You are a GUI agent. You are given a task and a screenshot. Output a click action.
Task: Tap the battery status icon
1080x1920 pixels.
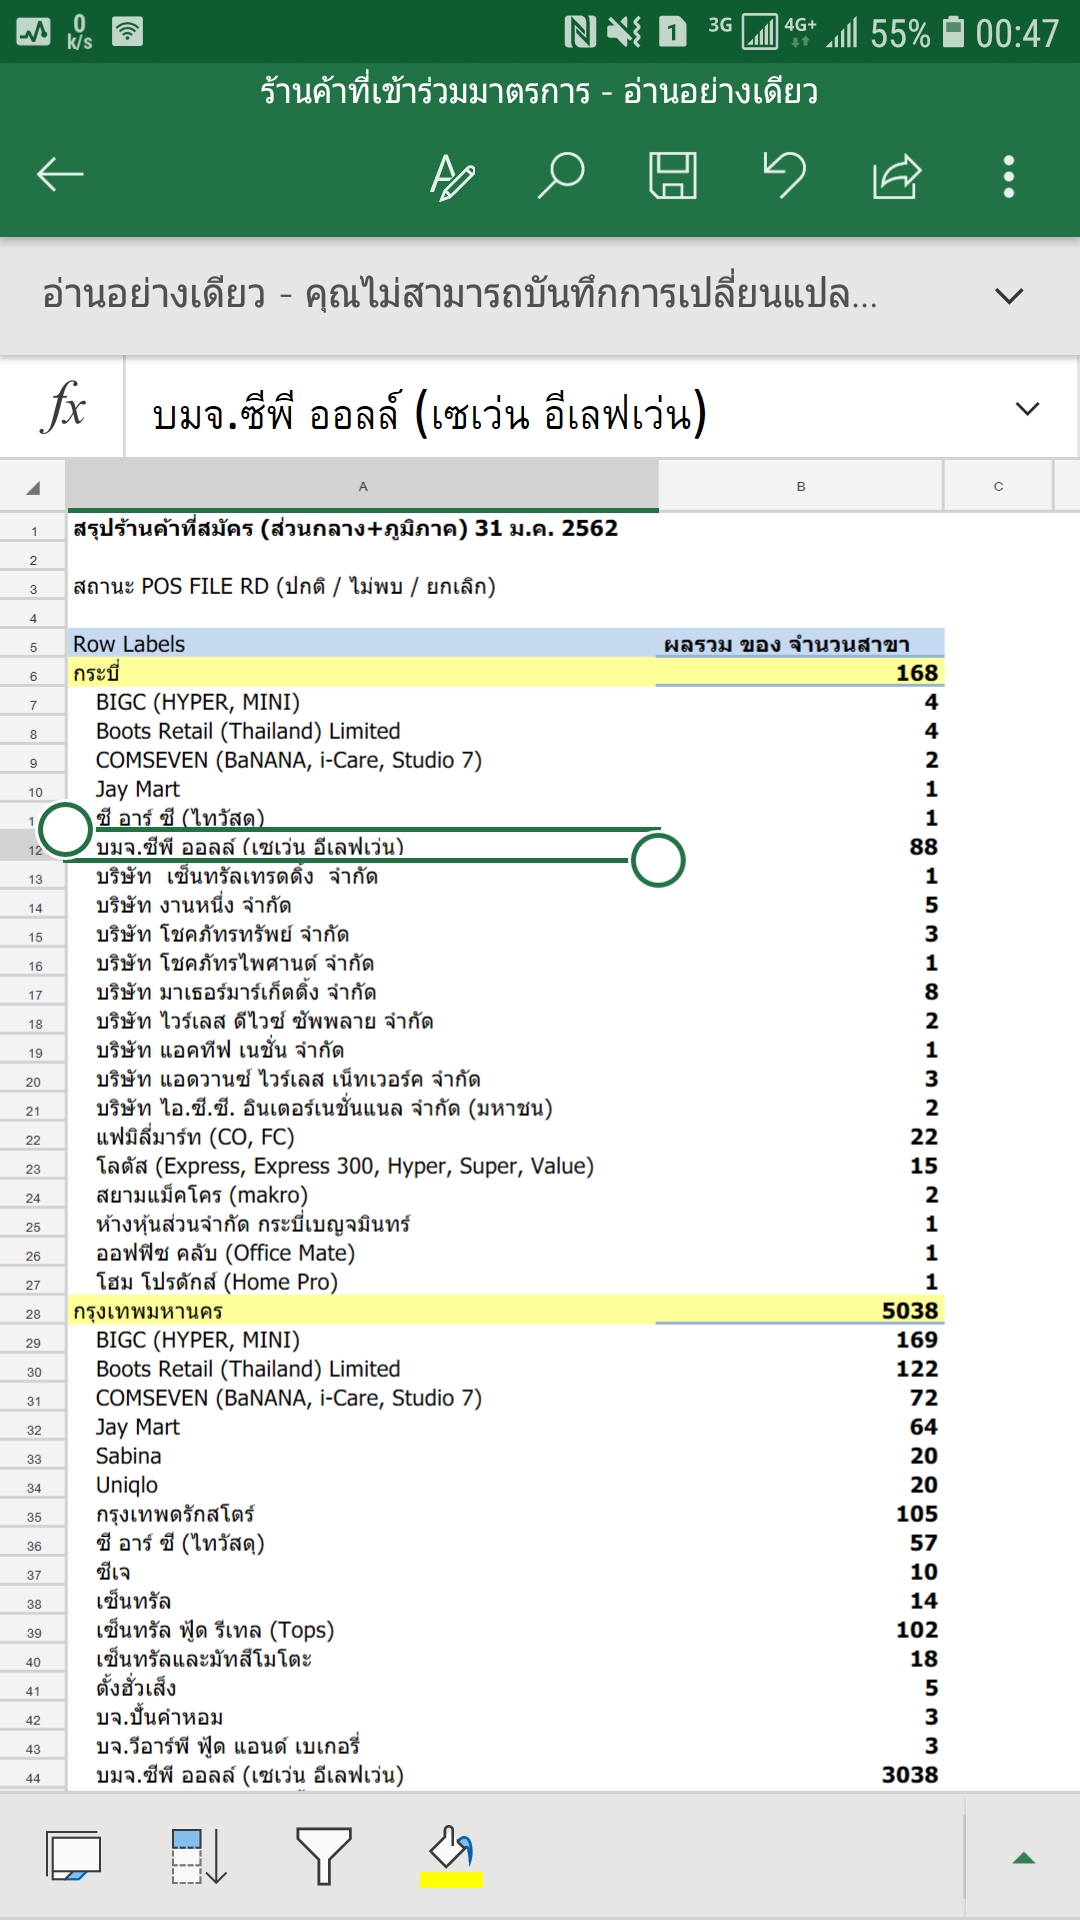pos(954,32)
